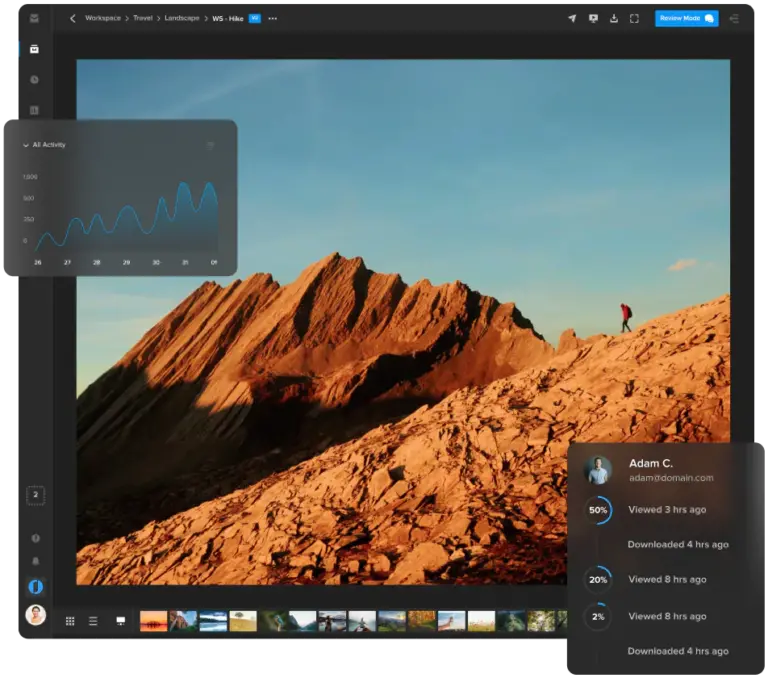Expand the All Activity dropdown
Viewport: 768px width, 678px height.
click(45, 145)
